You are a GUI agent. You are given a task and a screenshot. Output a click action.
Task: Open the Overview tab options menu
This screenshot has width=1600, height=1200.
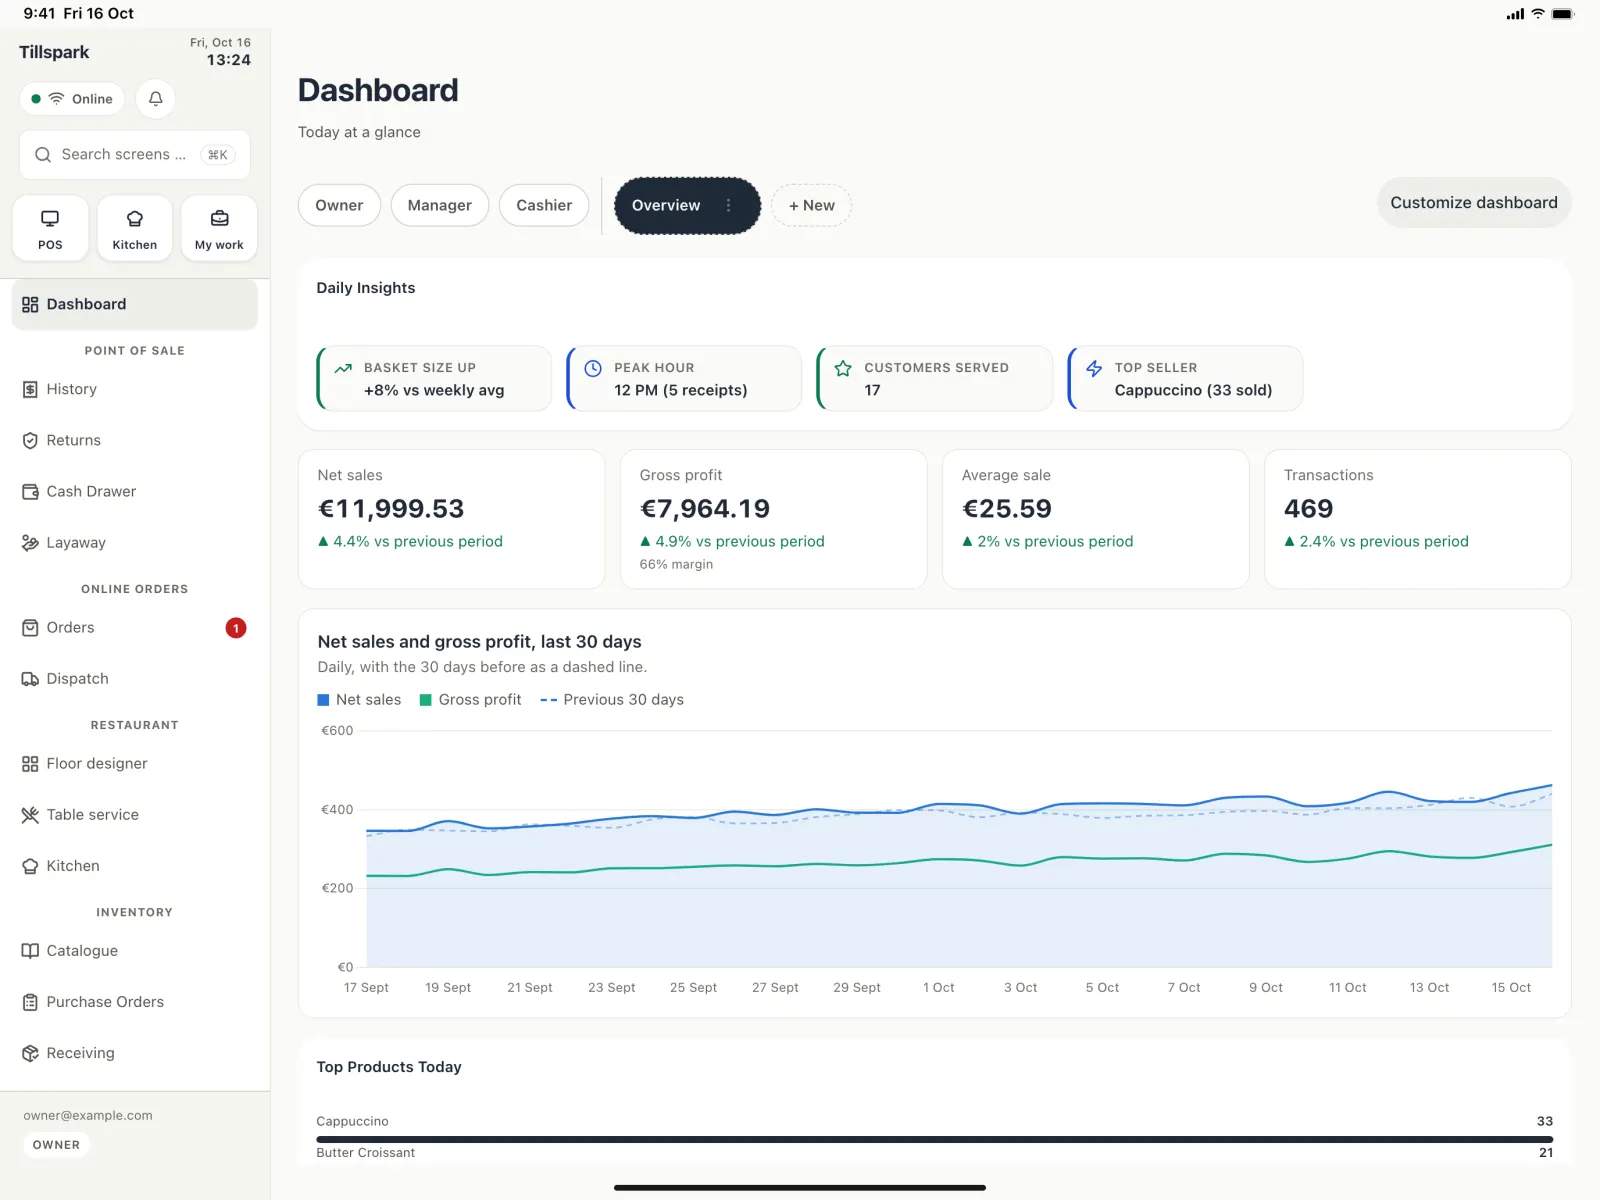coord(729,205)
